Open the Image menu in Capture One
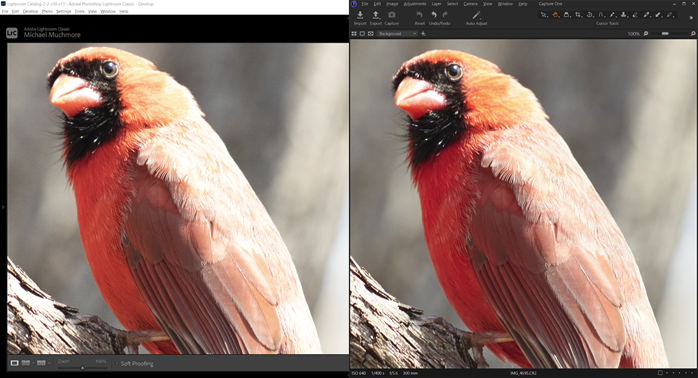The image size is (698, 378). coord(392,4)
